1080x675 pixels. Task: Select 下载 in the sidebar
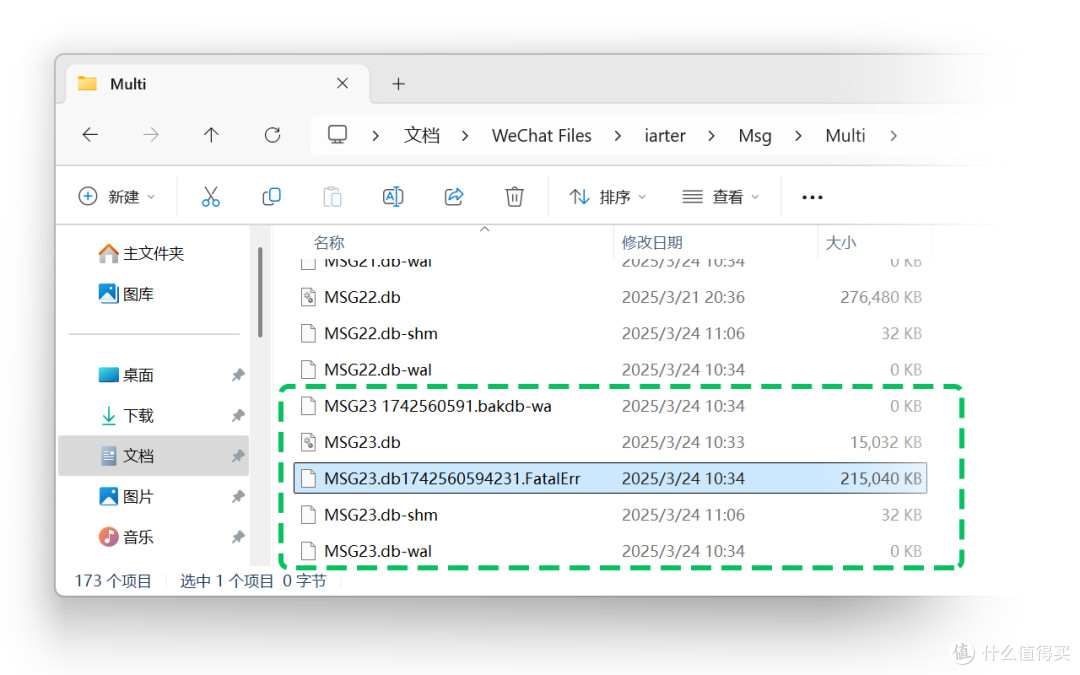coord(138,415)
